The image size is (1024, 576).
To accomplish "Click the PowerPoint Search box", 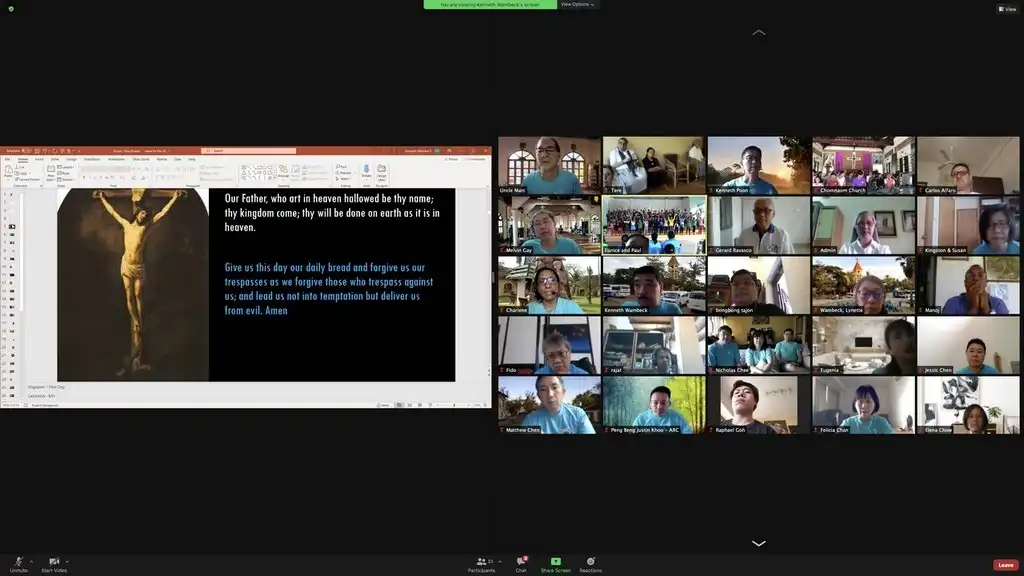I will [249, 151].
